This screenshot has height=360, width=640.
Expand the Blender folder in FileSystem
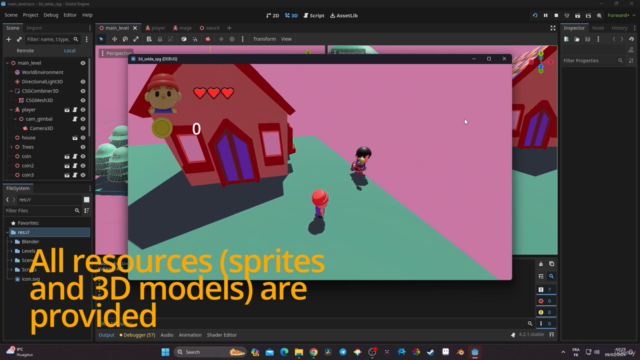[x=11, y=242]
